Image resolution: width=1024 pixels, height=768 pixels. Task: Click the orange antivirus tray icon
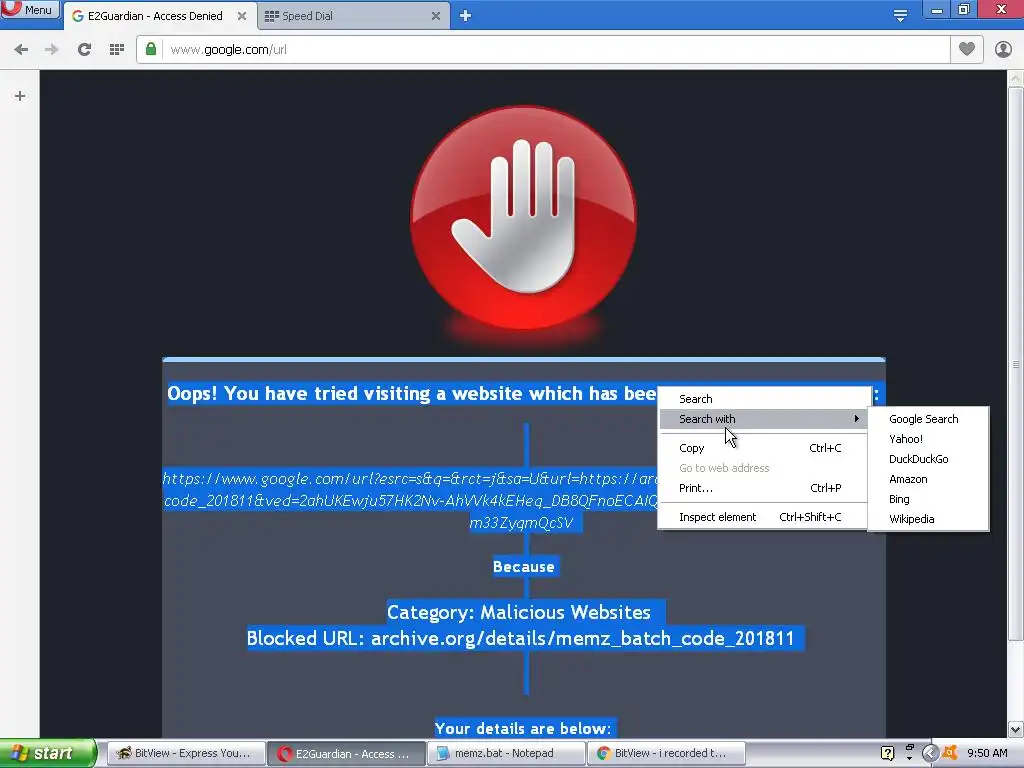click(x=950, y=753)
